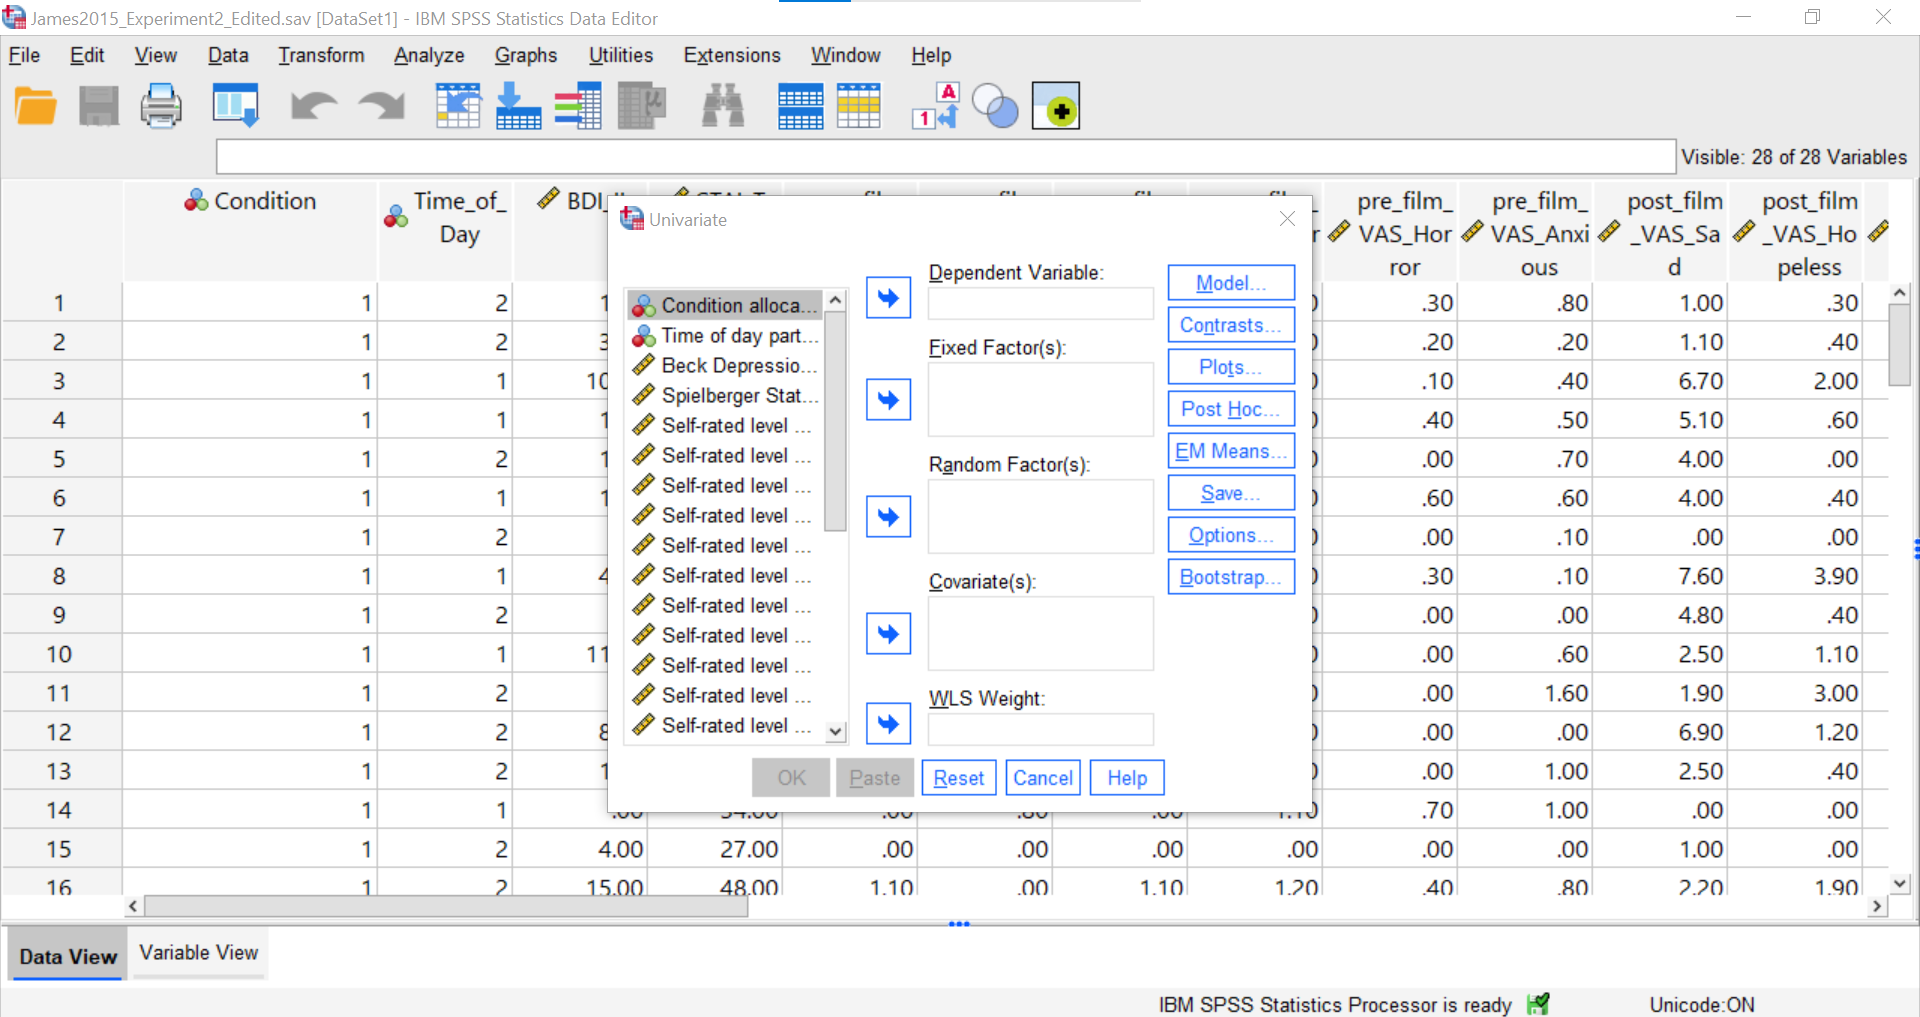This screenshot has width=1920, height=1017.
Task: Select Time of day participant variable
Action: click(x=725, y=336)
